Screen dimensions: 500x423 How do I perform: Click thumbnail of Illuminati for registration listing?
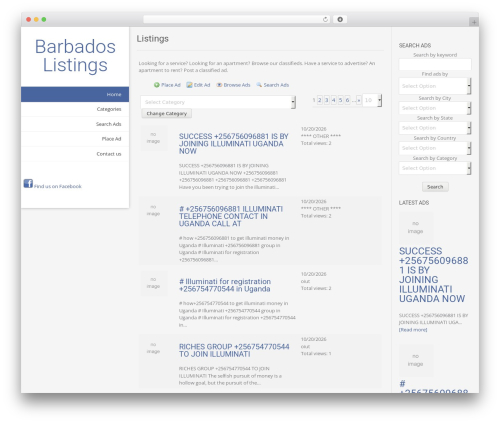[x=153, y=283]
